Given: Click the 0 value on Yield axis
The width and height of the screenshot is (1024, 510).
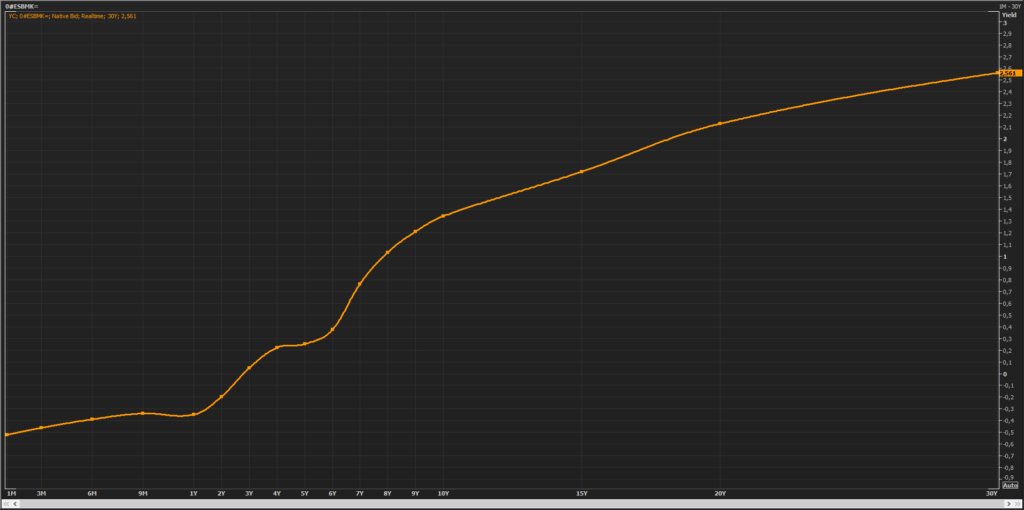Looking at the screenshot, I should [x=1005, y=374].
